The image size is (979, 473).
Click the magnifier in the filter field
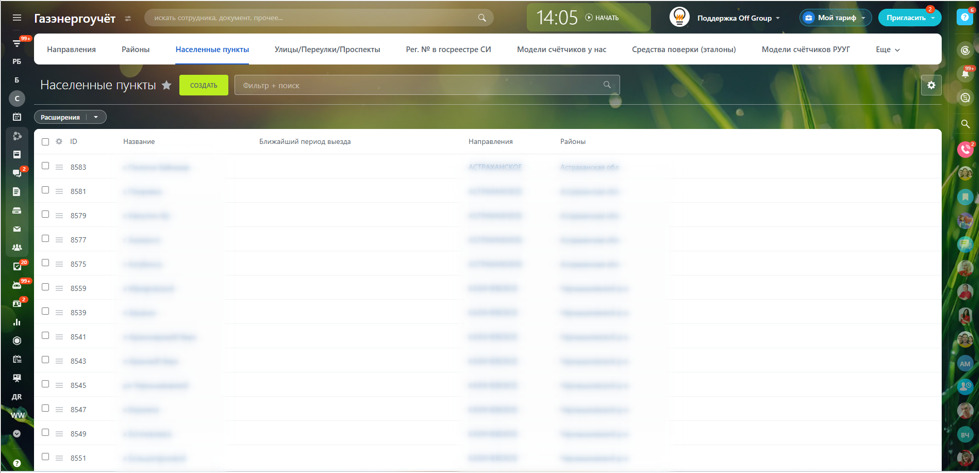[607, 85]
